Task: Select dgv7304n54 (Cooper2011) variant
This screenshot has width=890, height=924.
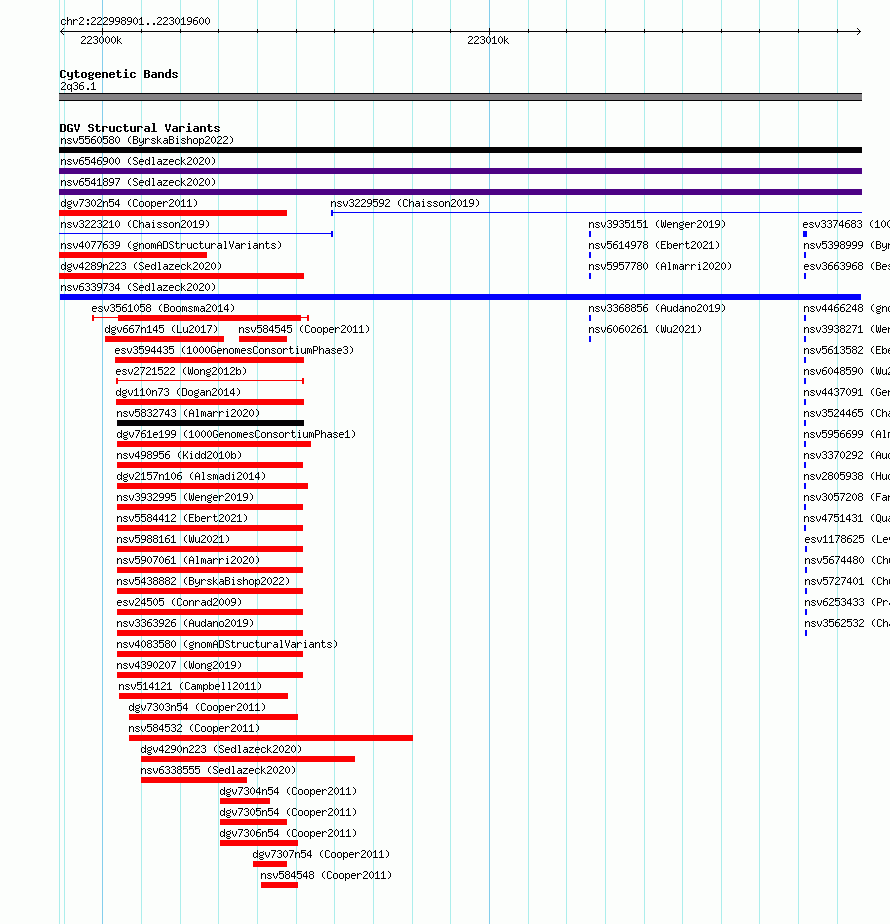Action: coord(288,791)
